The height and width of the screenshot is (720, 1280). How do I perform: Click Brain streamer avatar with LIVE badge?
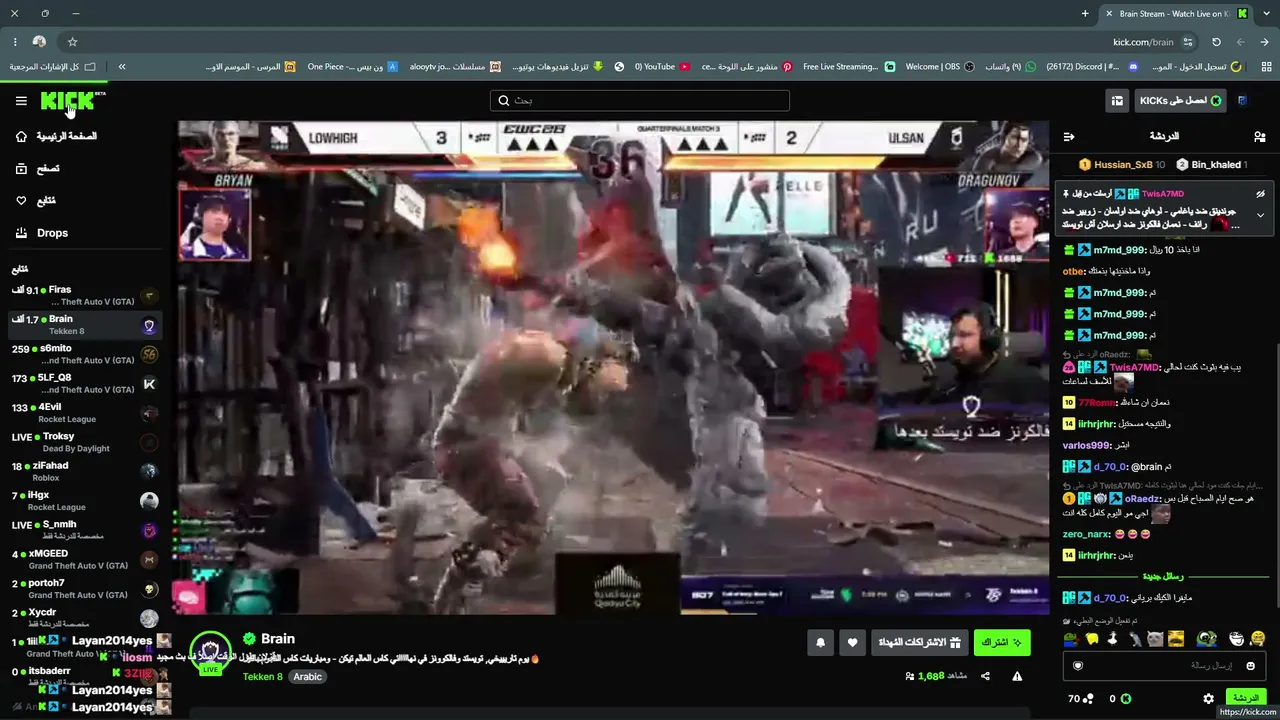[211, 652]
